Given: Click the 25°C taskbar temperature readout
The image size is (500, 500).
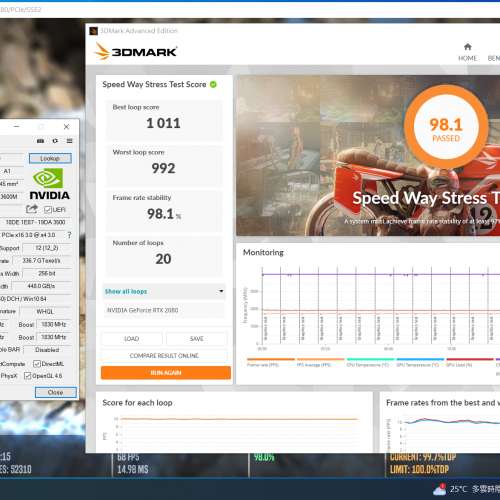Looking at the screenshot, I should (458, 489).
